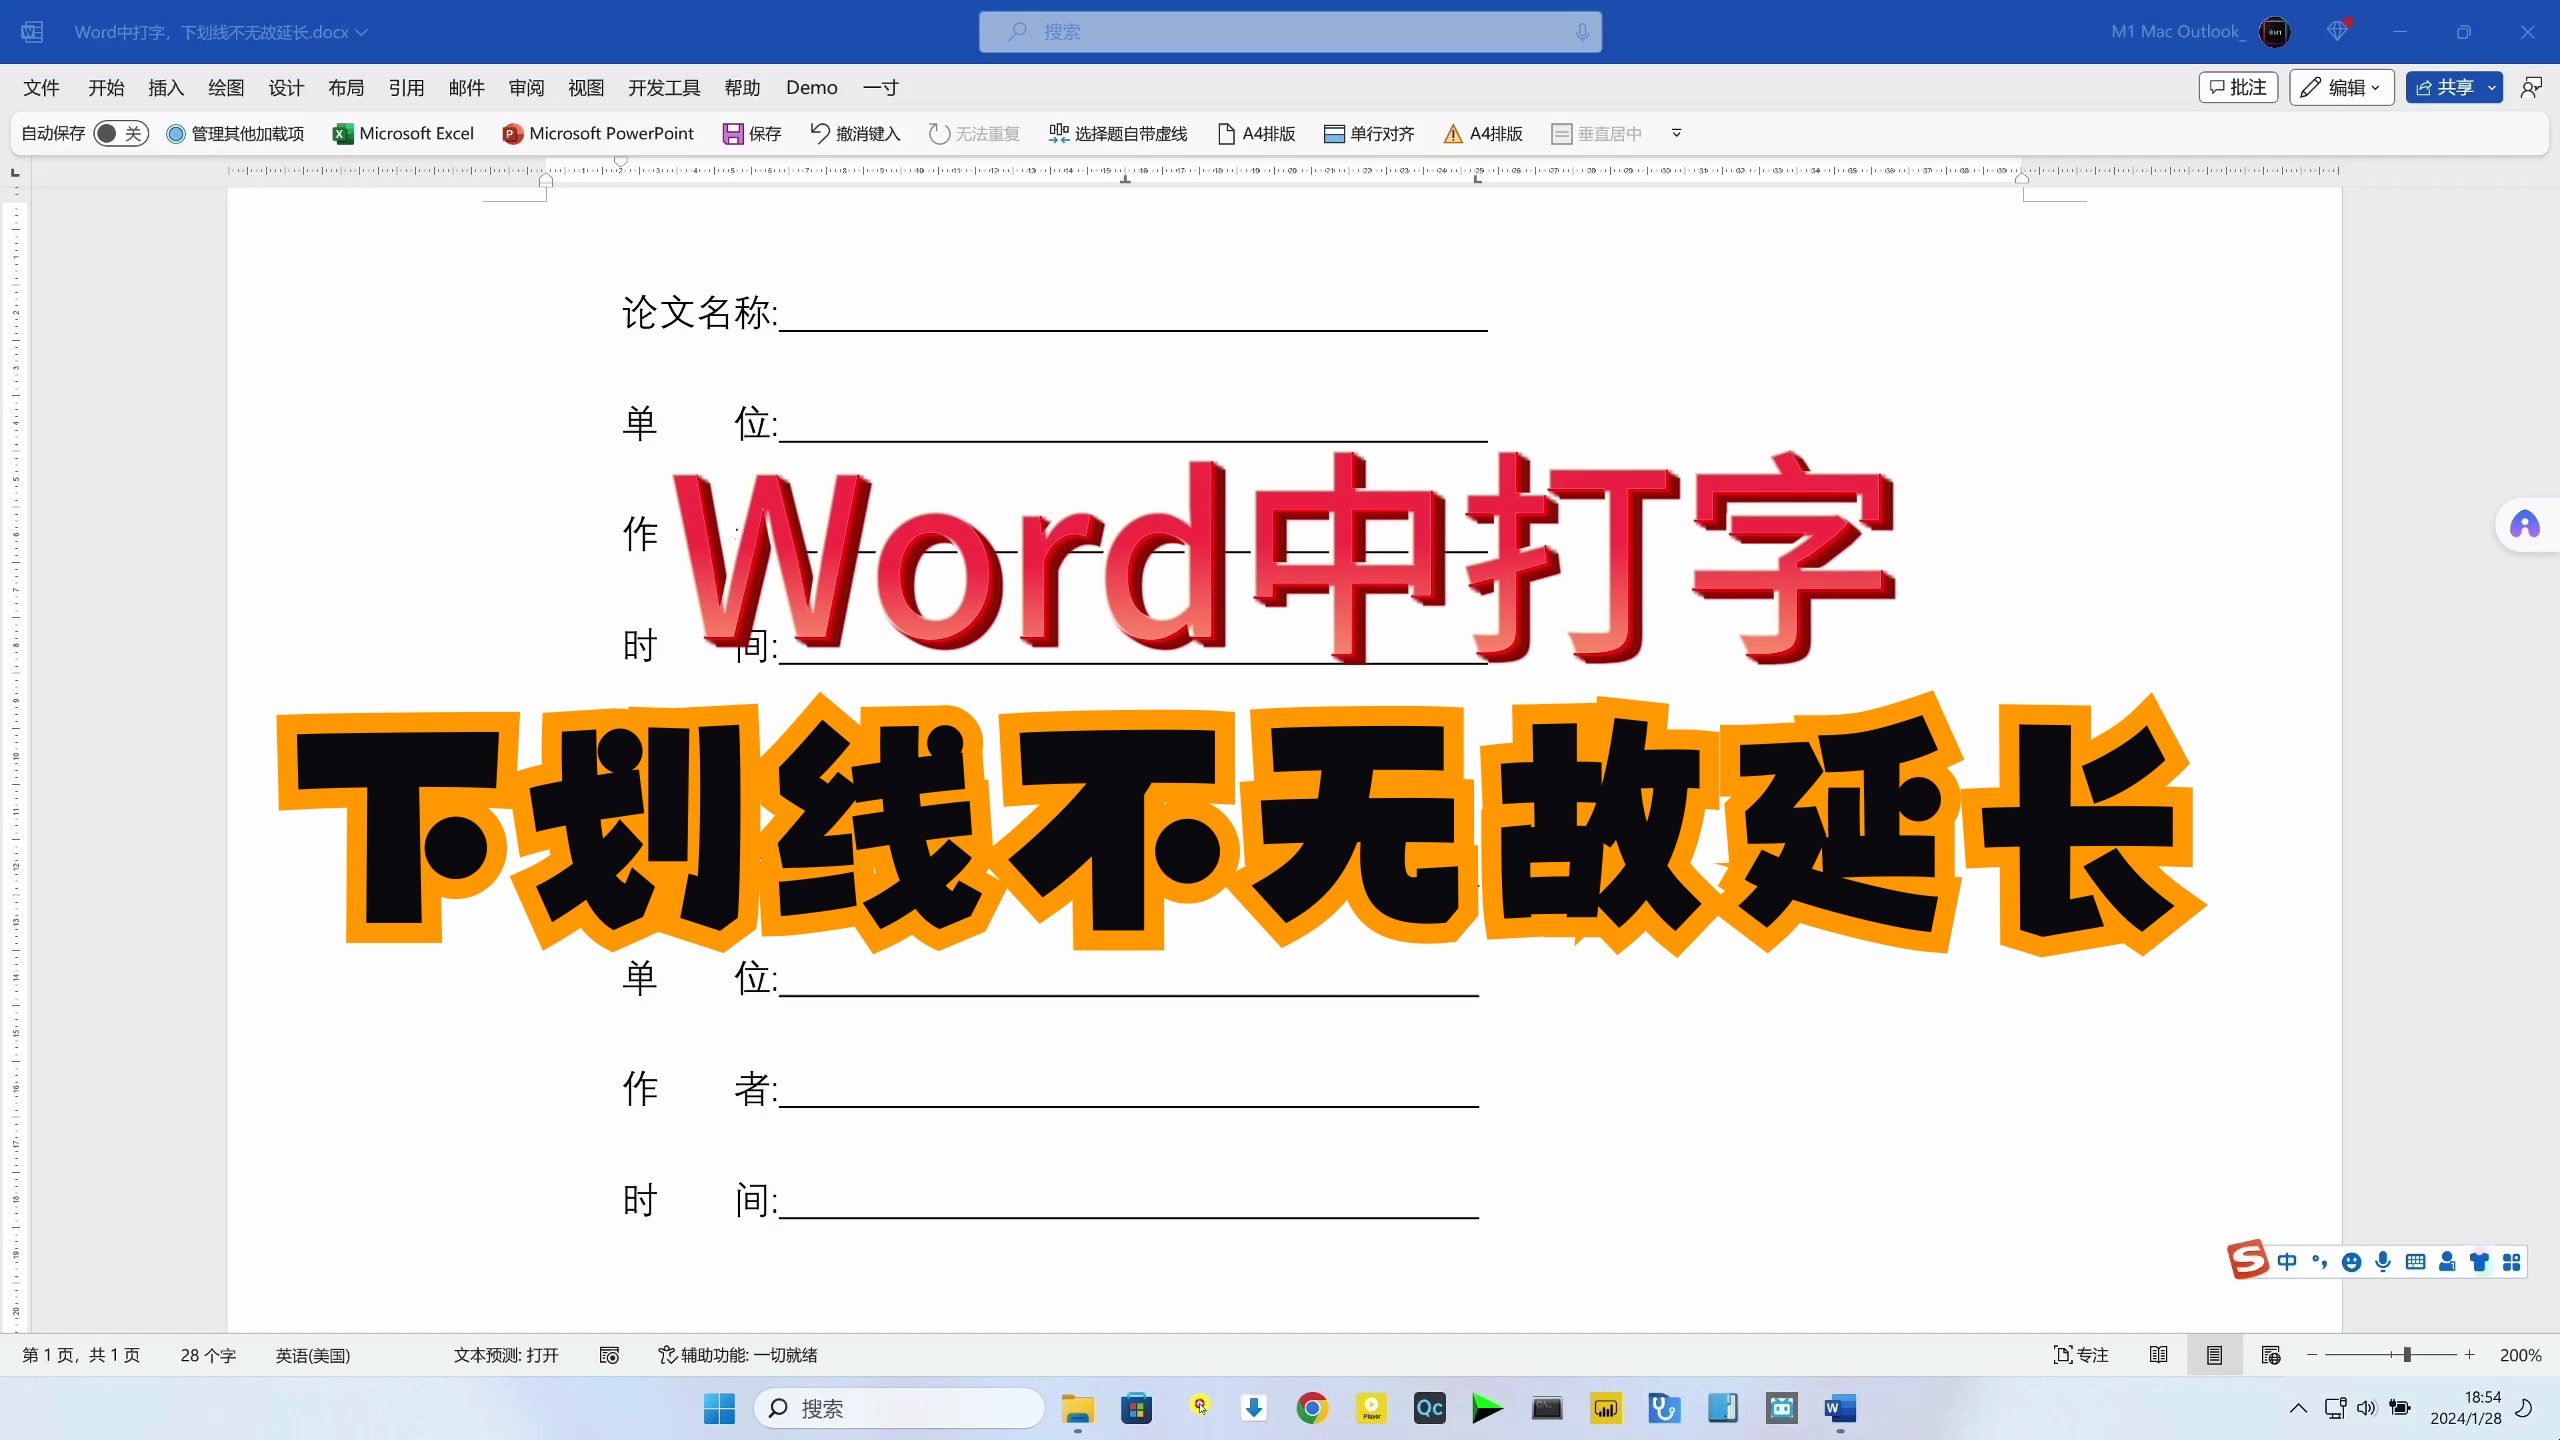Switch to Read Mode view icon
Screen dimensions: 2560x1440
point(2158,1355)
